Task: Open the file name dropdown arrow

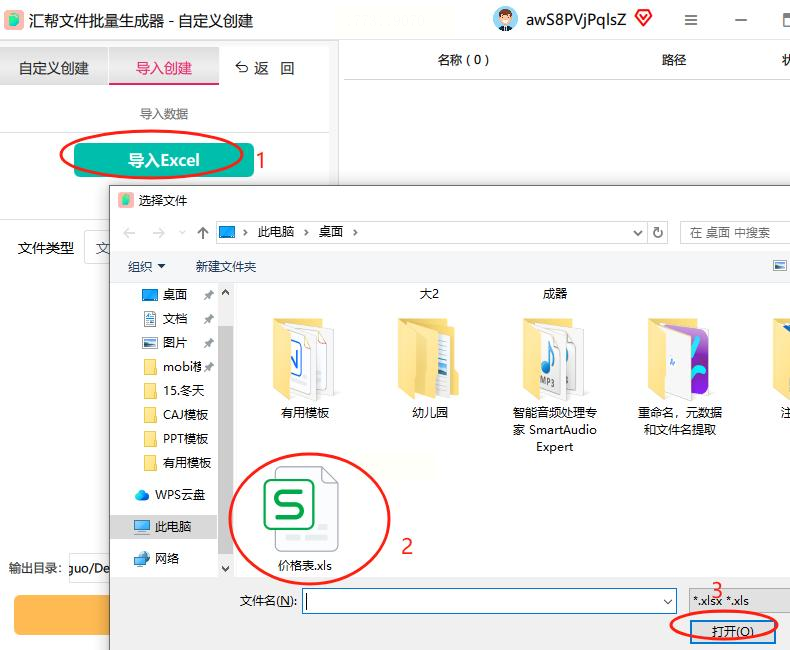Action: point(668,601)
